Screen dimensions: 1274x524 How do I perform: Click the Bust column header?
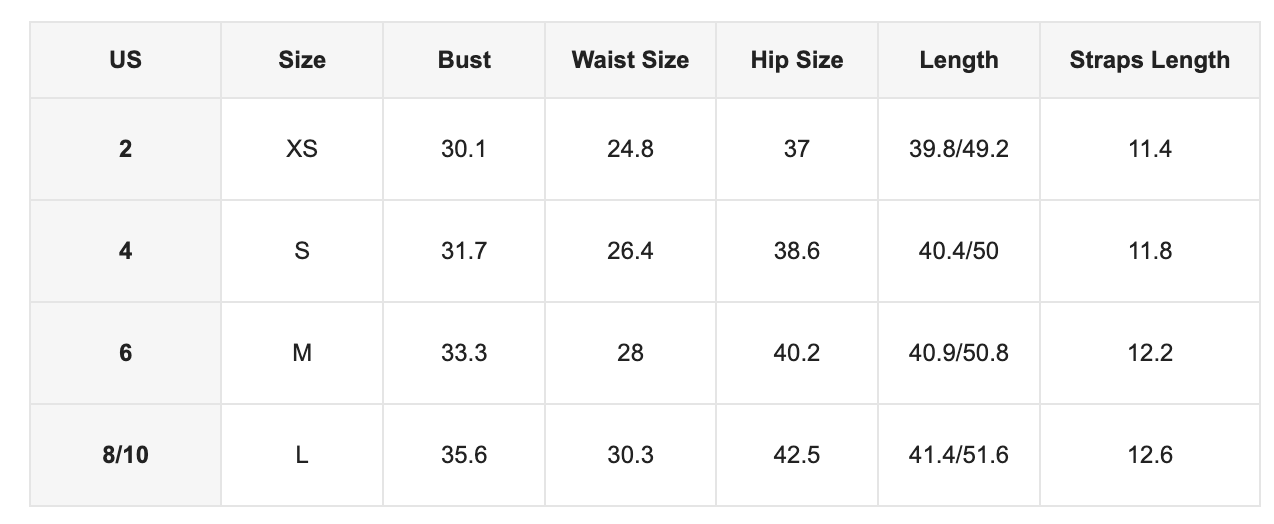point(464,60)
